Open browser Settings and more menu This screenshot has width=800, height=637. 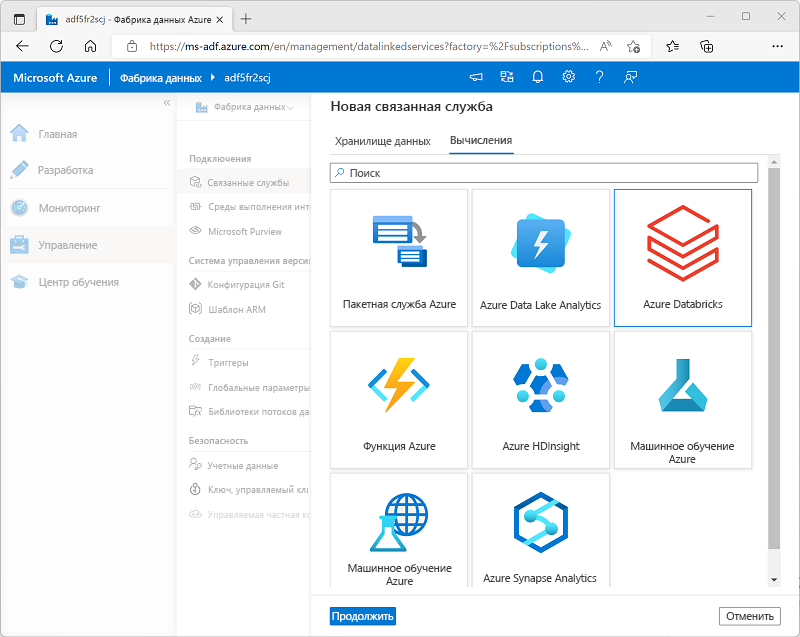click(778, 46)
